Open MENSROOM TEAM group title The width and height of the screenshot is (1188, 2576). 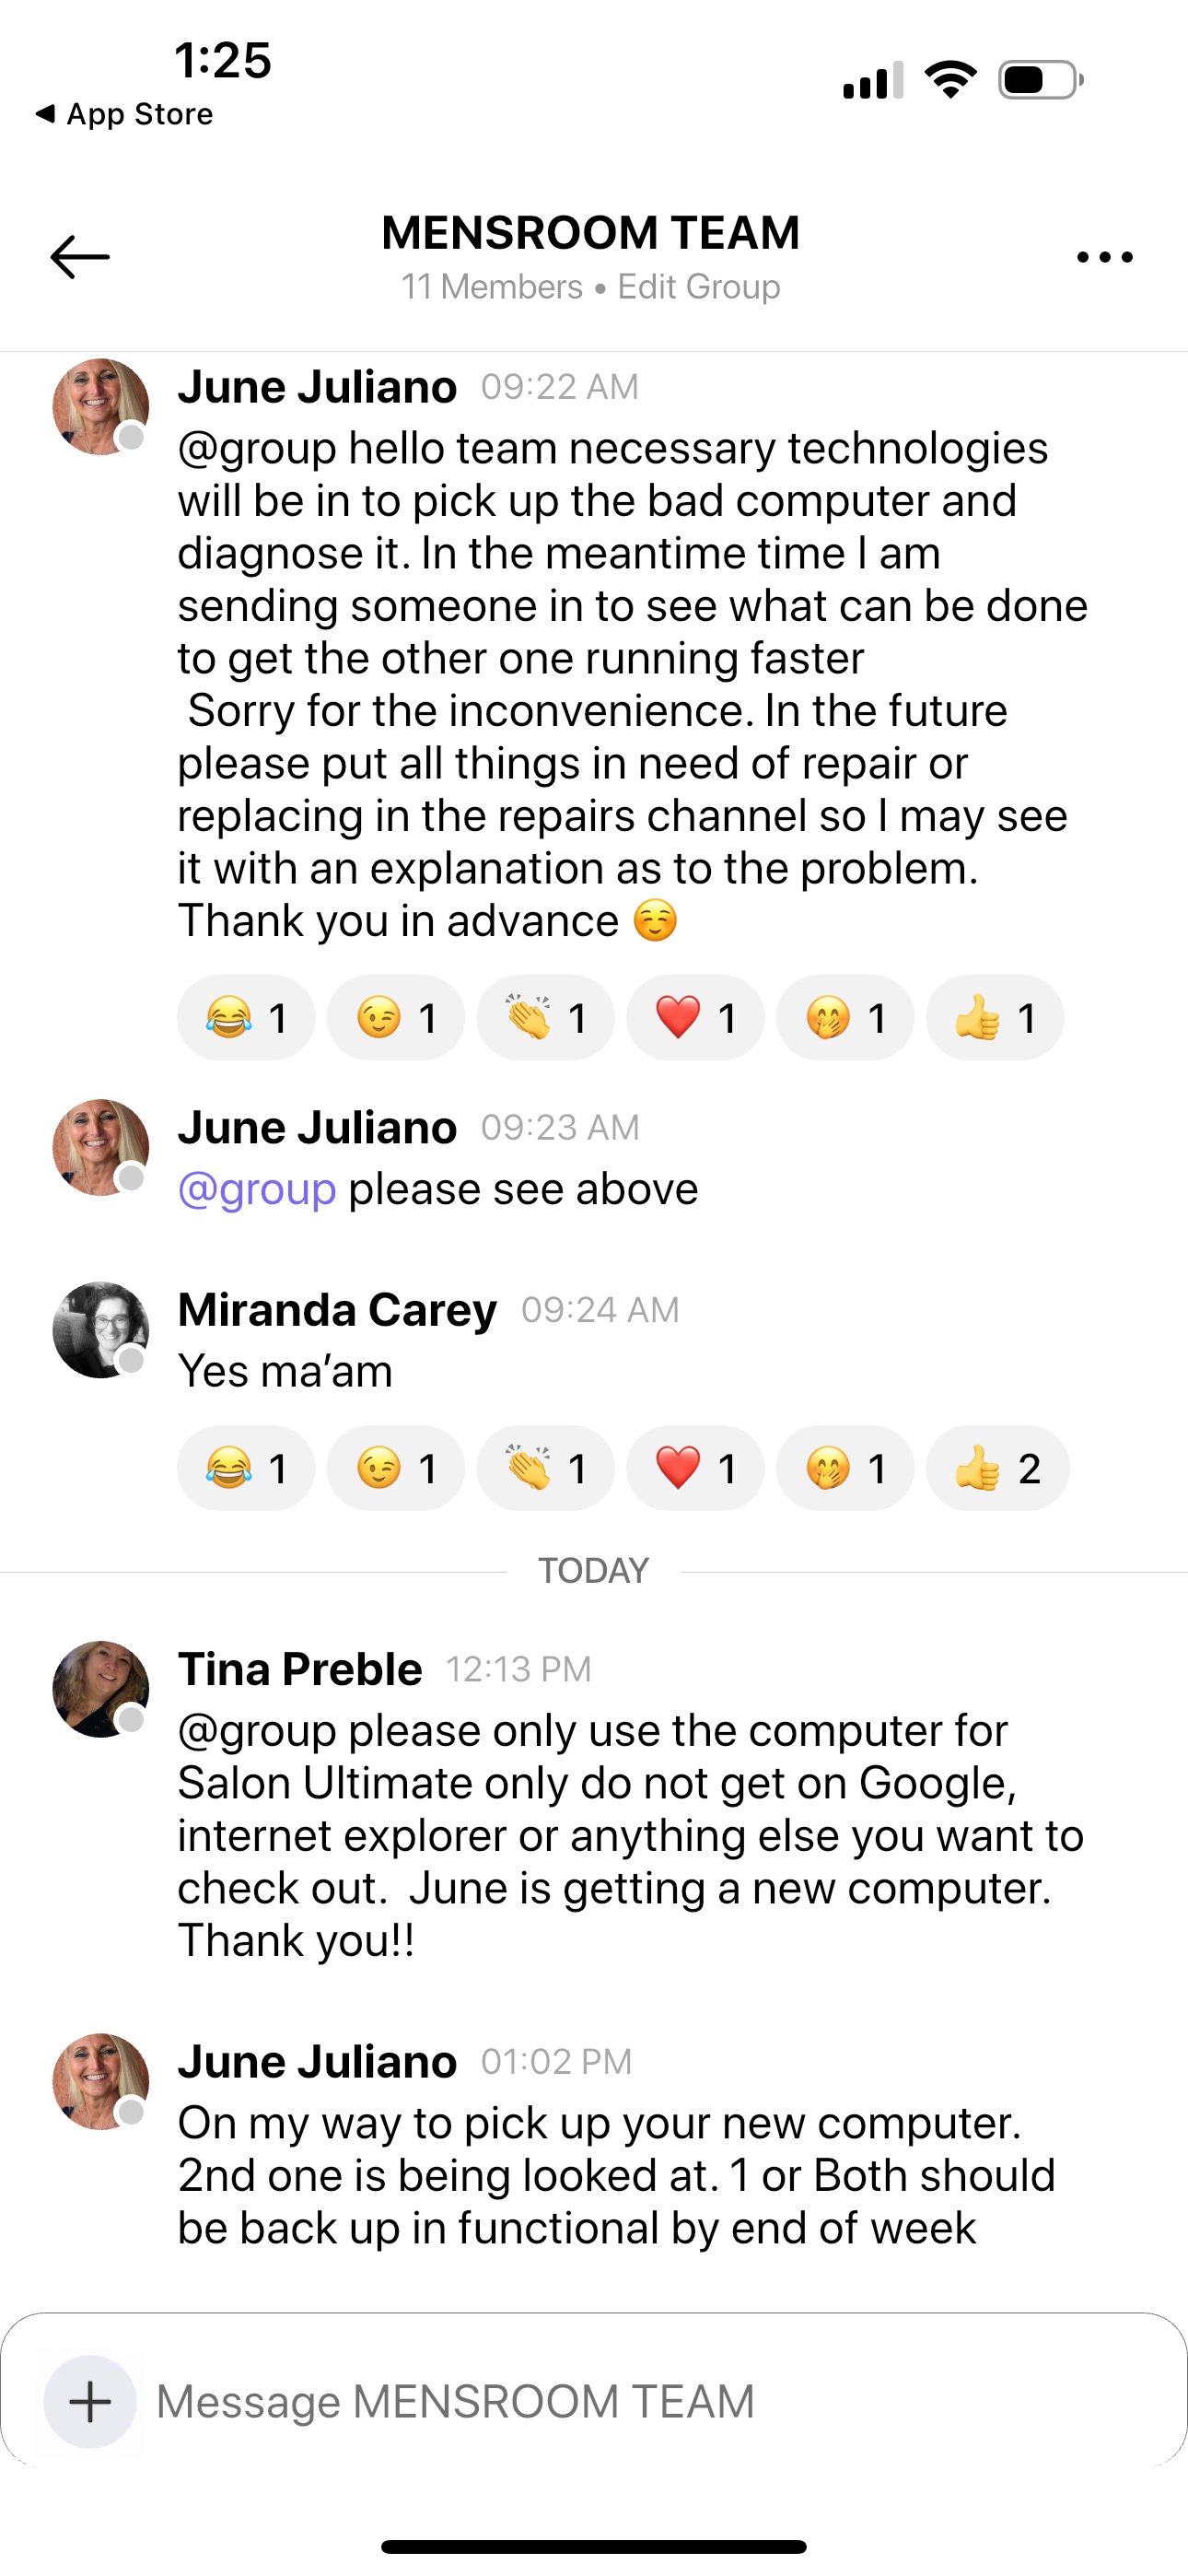click(591, 233)
